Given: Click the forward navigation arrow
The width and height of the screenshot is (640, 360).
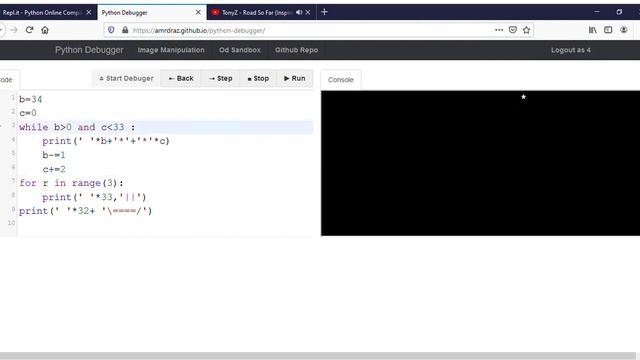Looking at the screenshot, I should [x=14, y=30].
